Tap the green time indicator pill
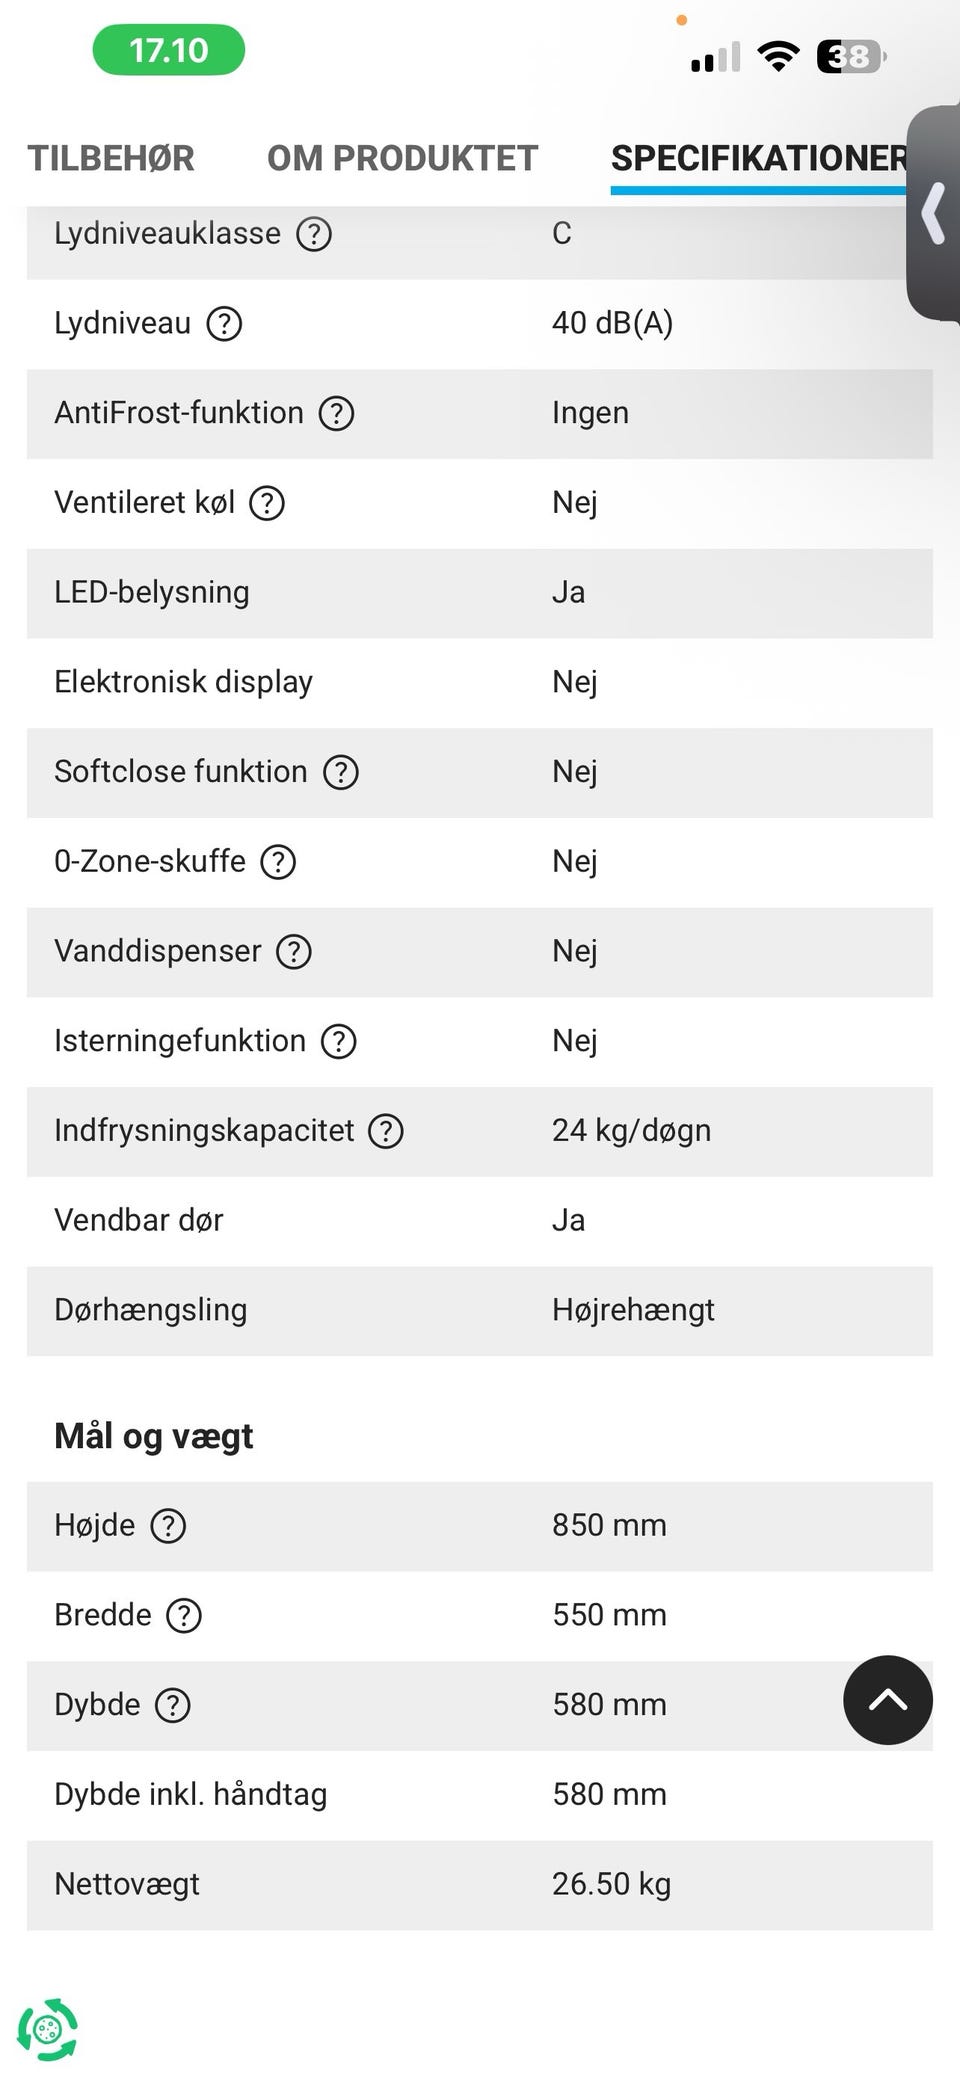 pyautogui.click(x=168, y=50)
